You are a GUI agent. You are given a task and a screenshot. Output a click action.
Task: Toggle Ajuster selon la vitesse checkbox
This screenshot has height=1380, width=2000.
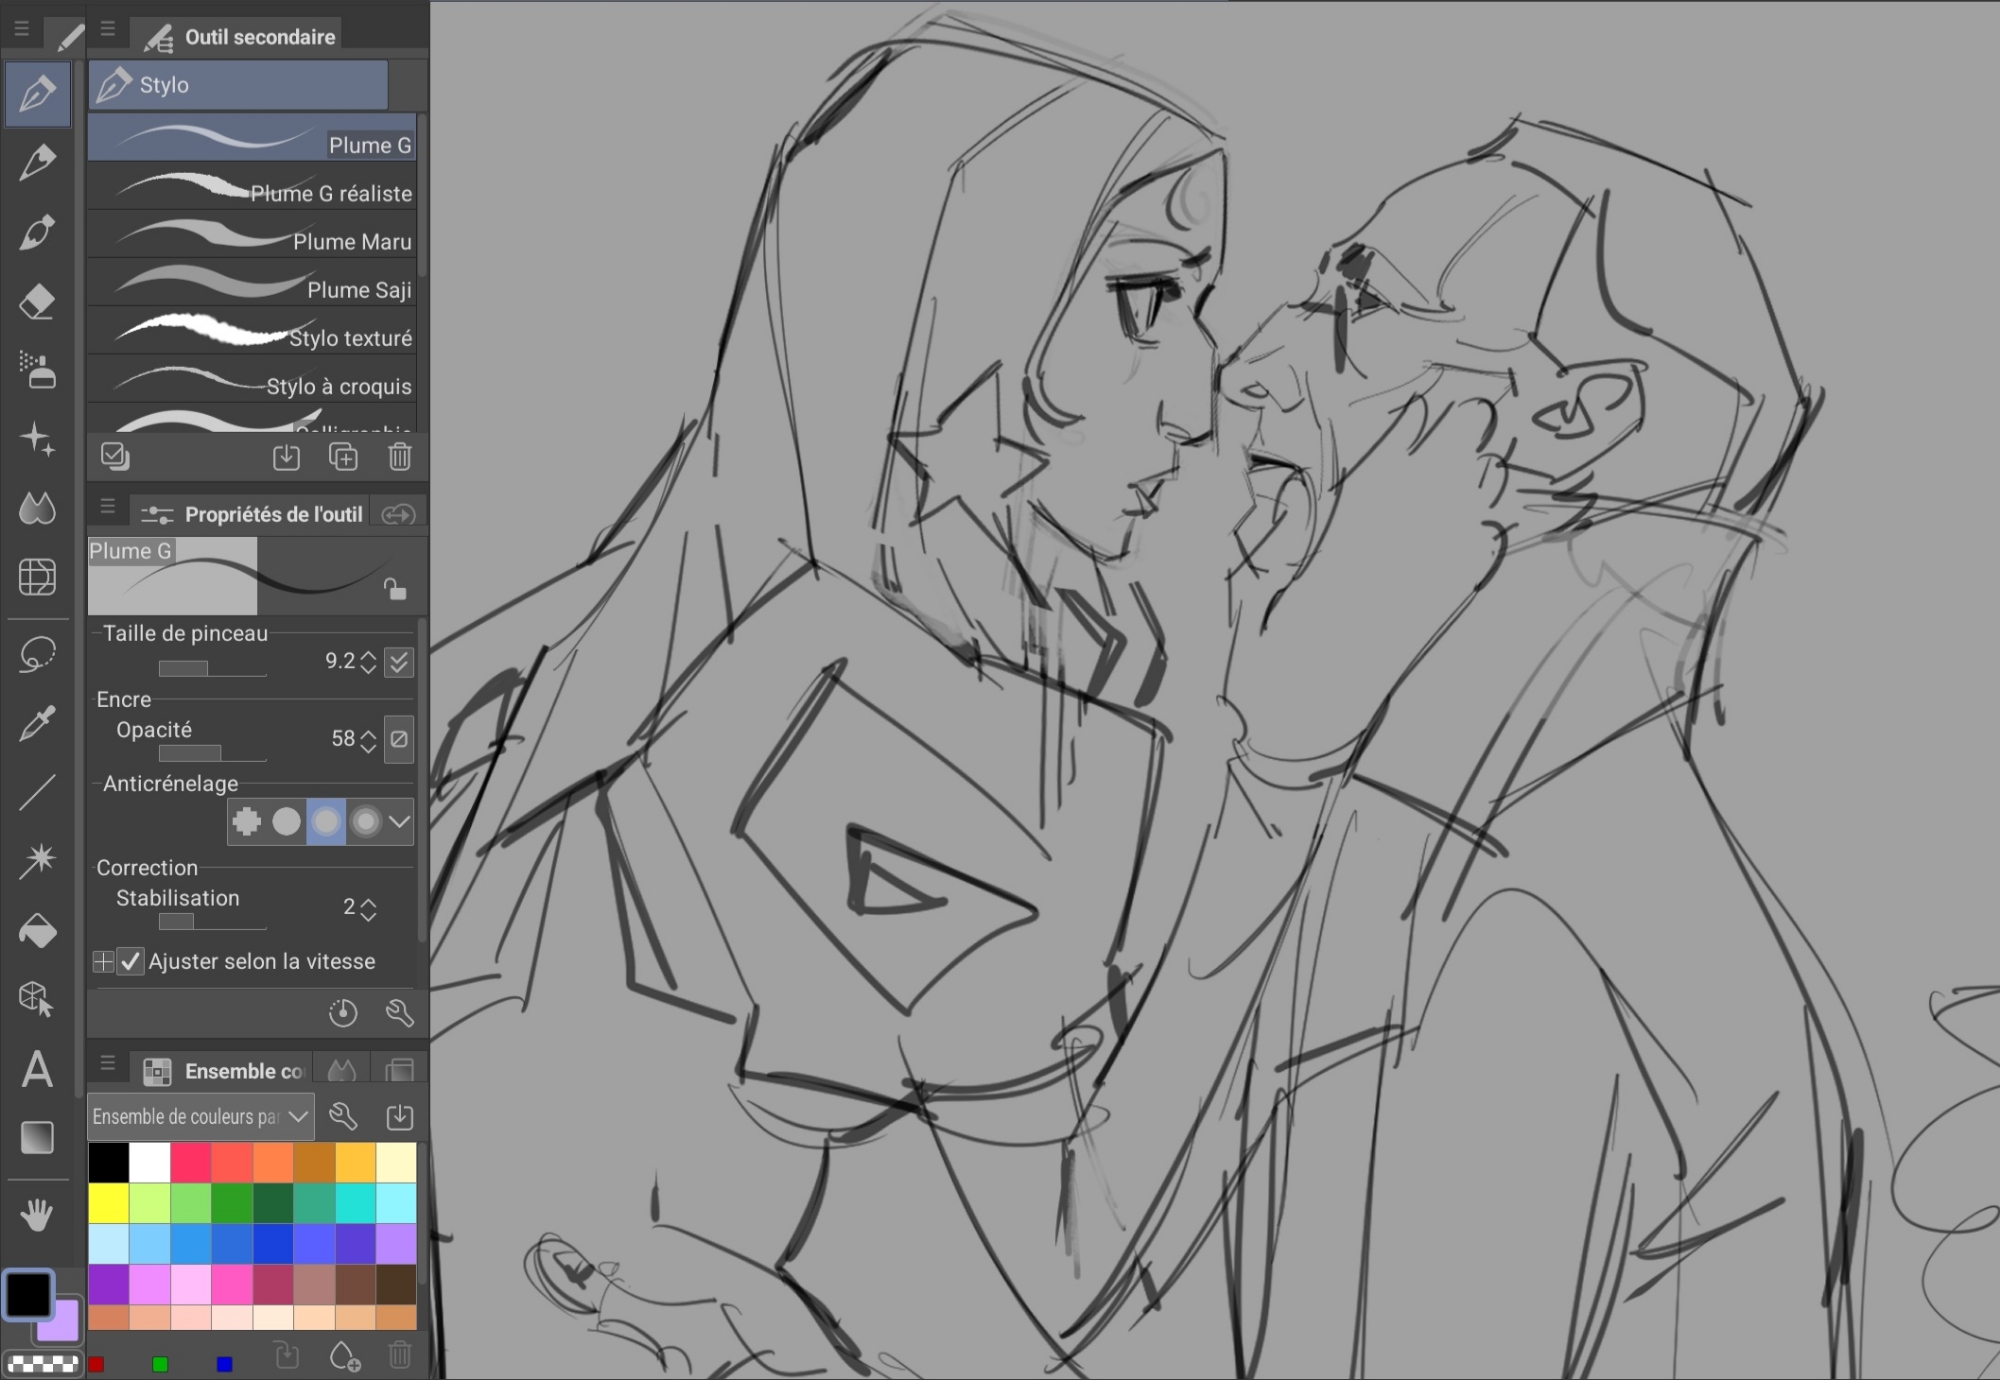131,961
